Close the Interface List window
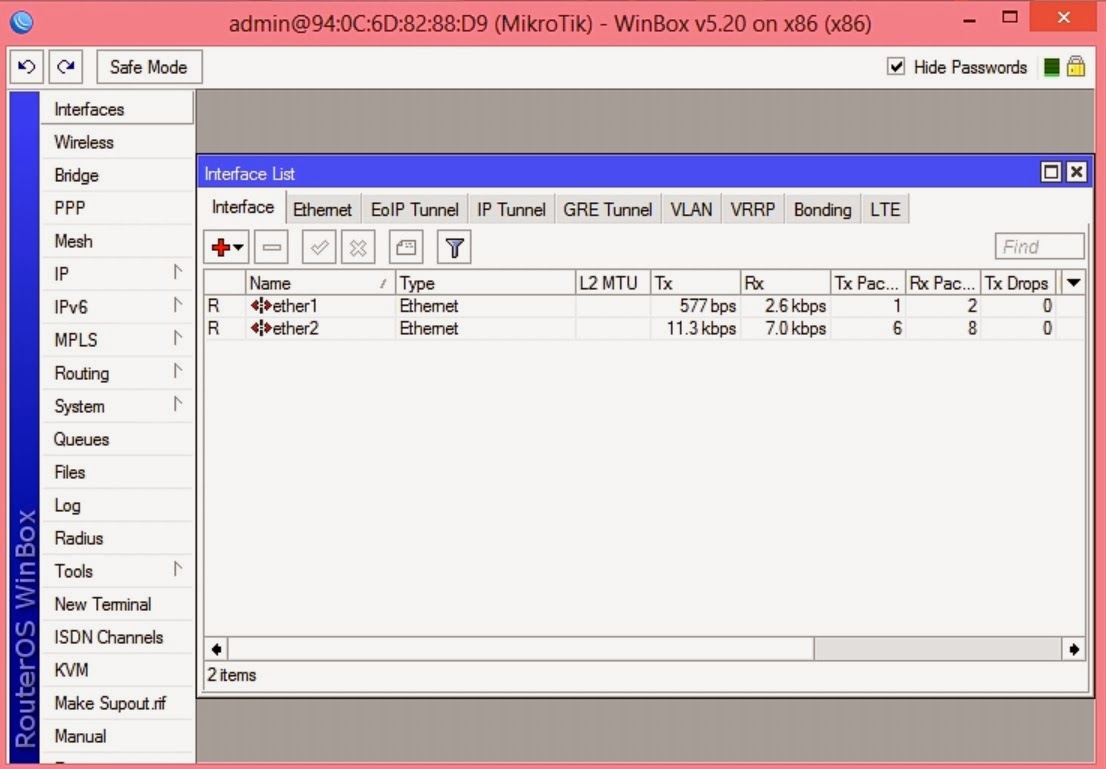This screenshot has height=769, width=1106. [1076, 172]
